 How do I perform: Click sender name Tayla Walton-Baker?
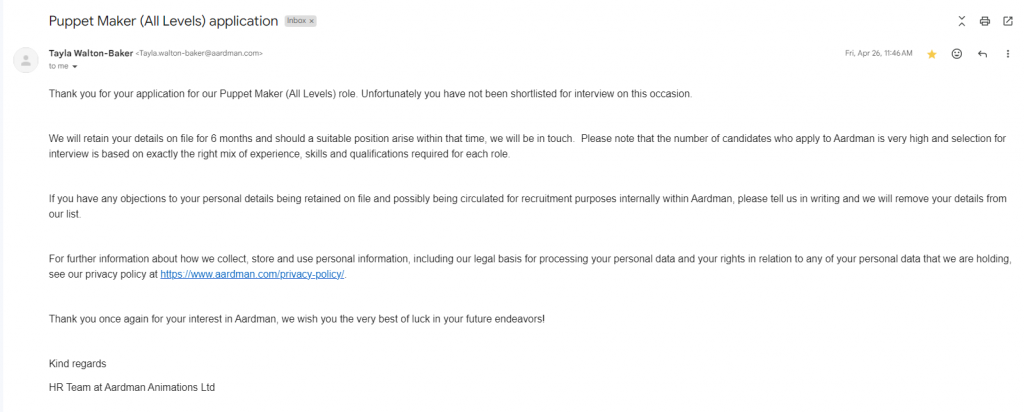(x=91, y=54)
